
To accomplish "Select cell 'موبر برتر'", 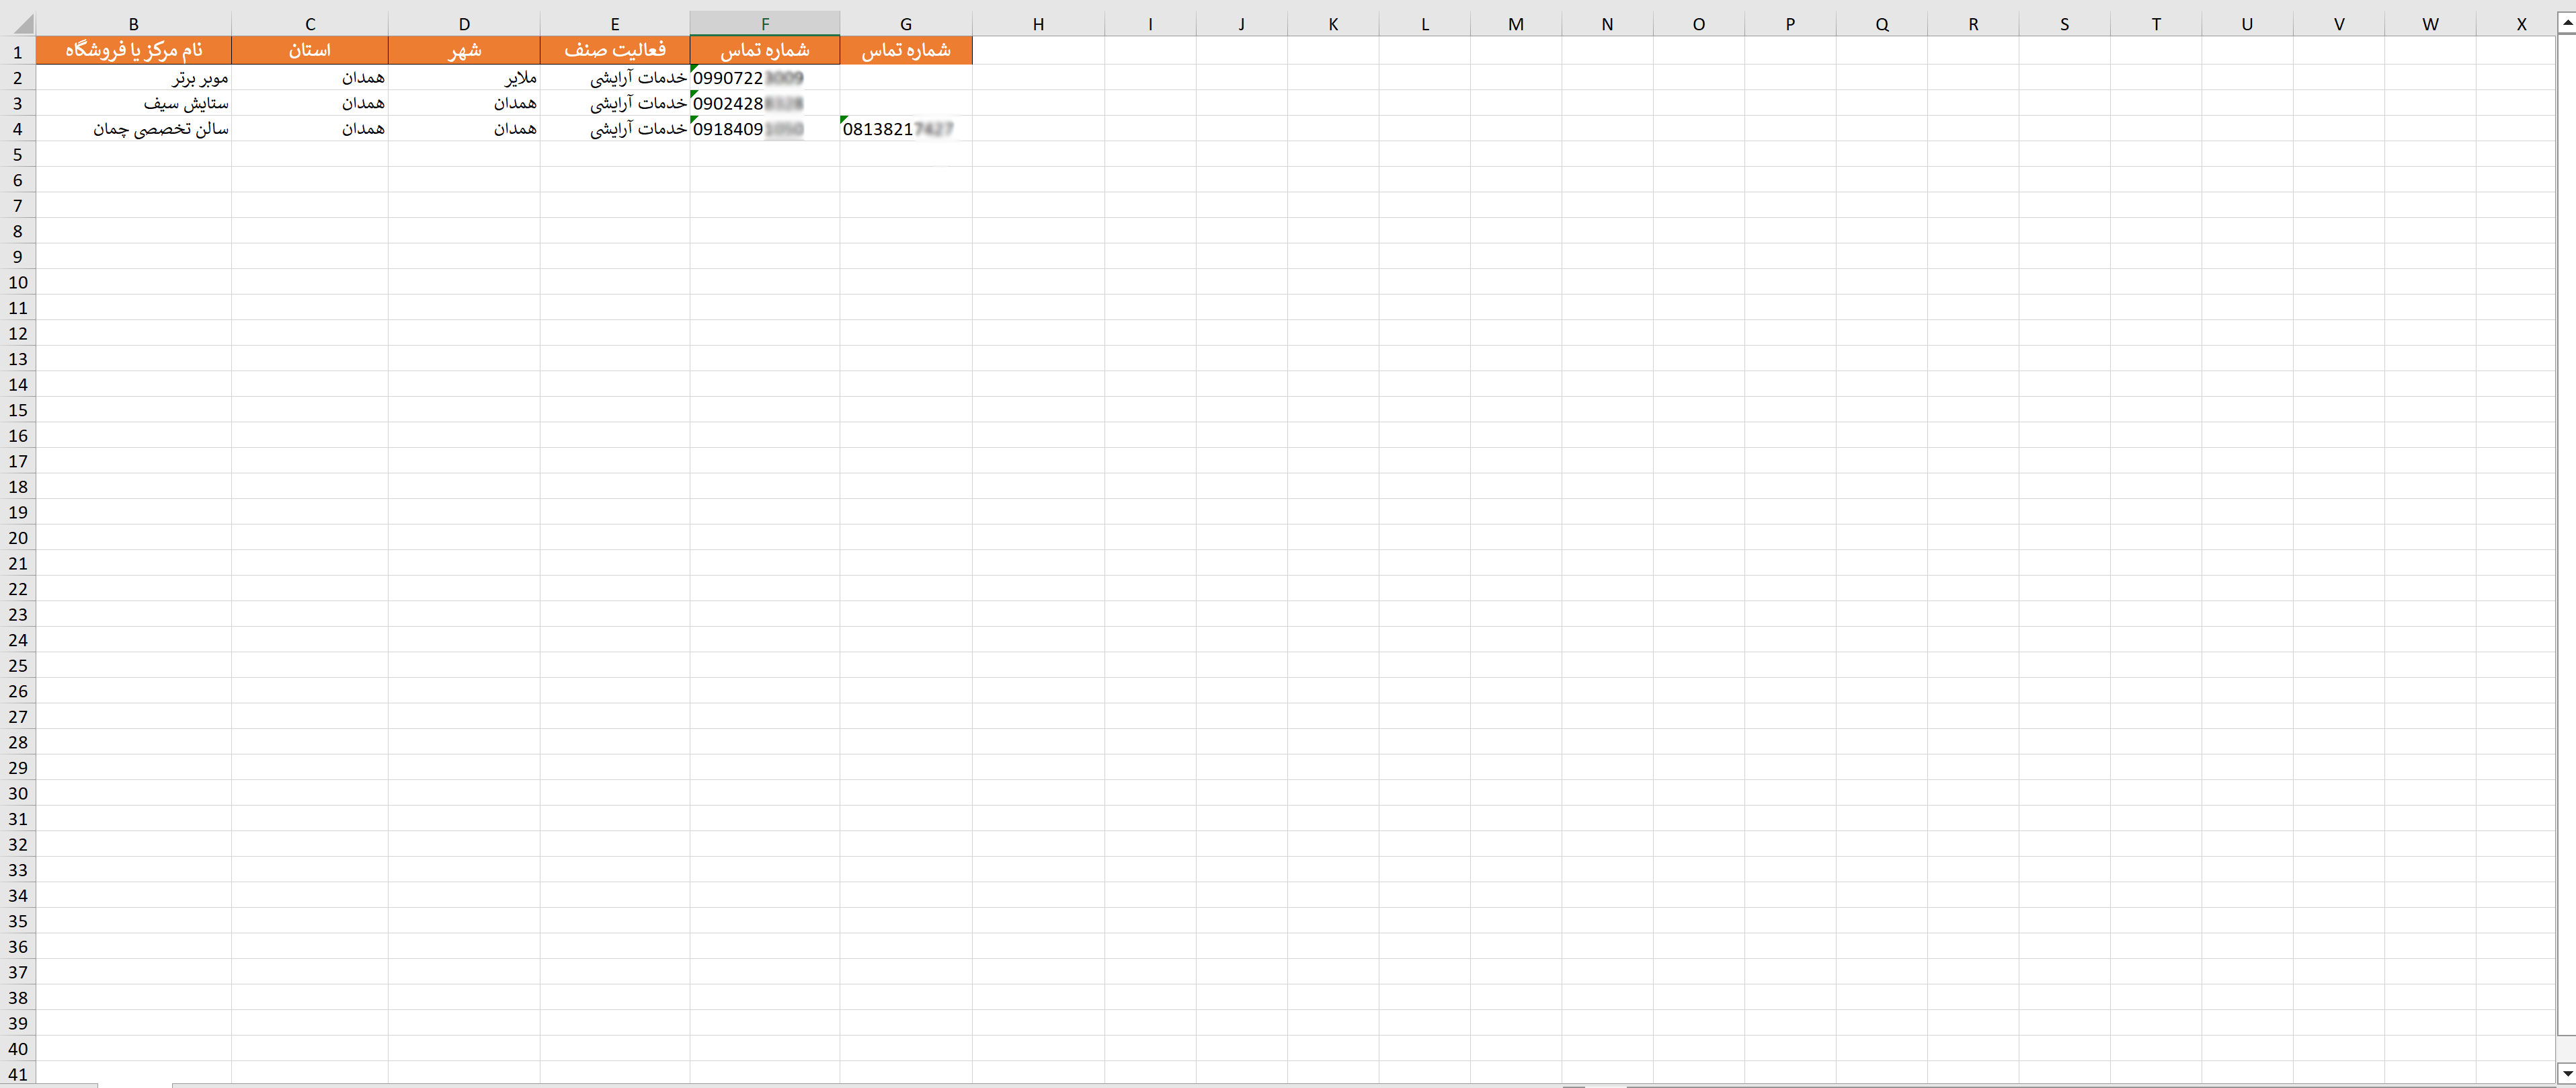I will [x=134, y=78].
